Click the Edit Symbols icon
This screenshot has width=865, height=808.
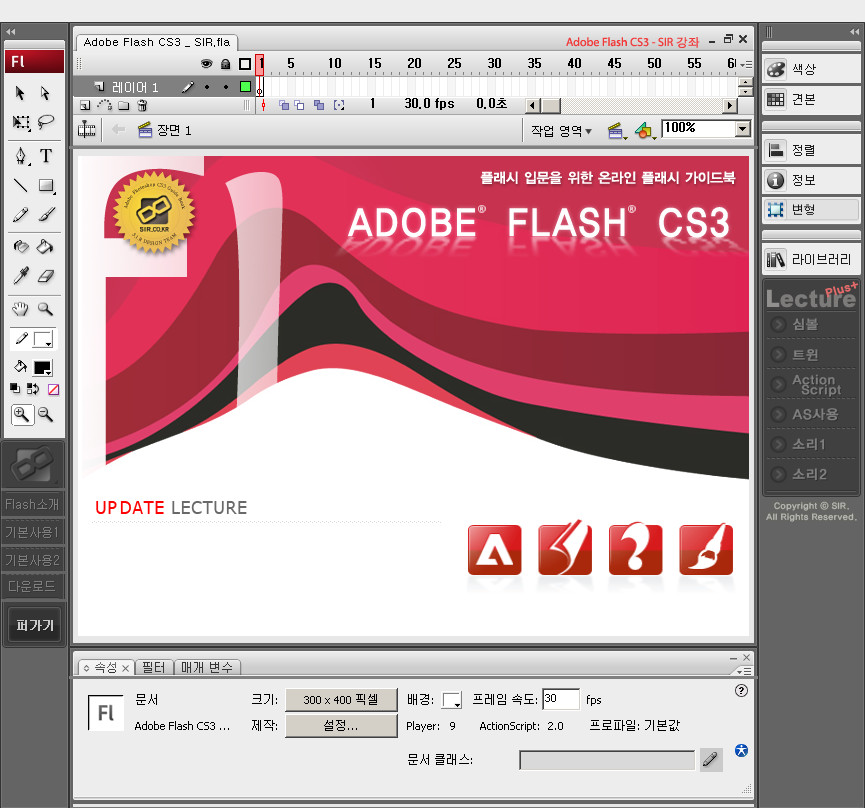[x=644, y=131]
